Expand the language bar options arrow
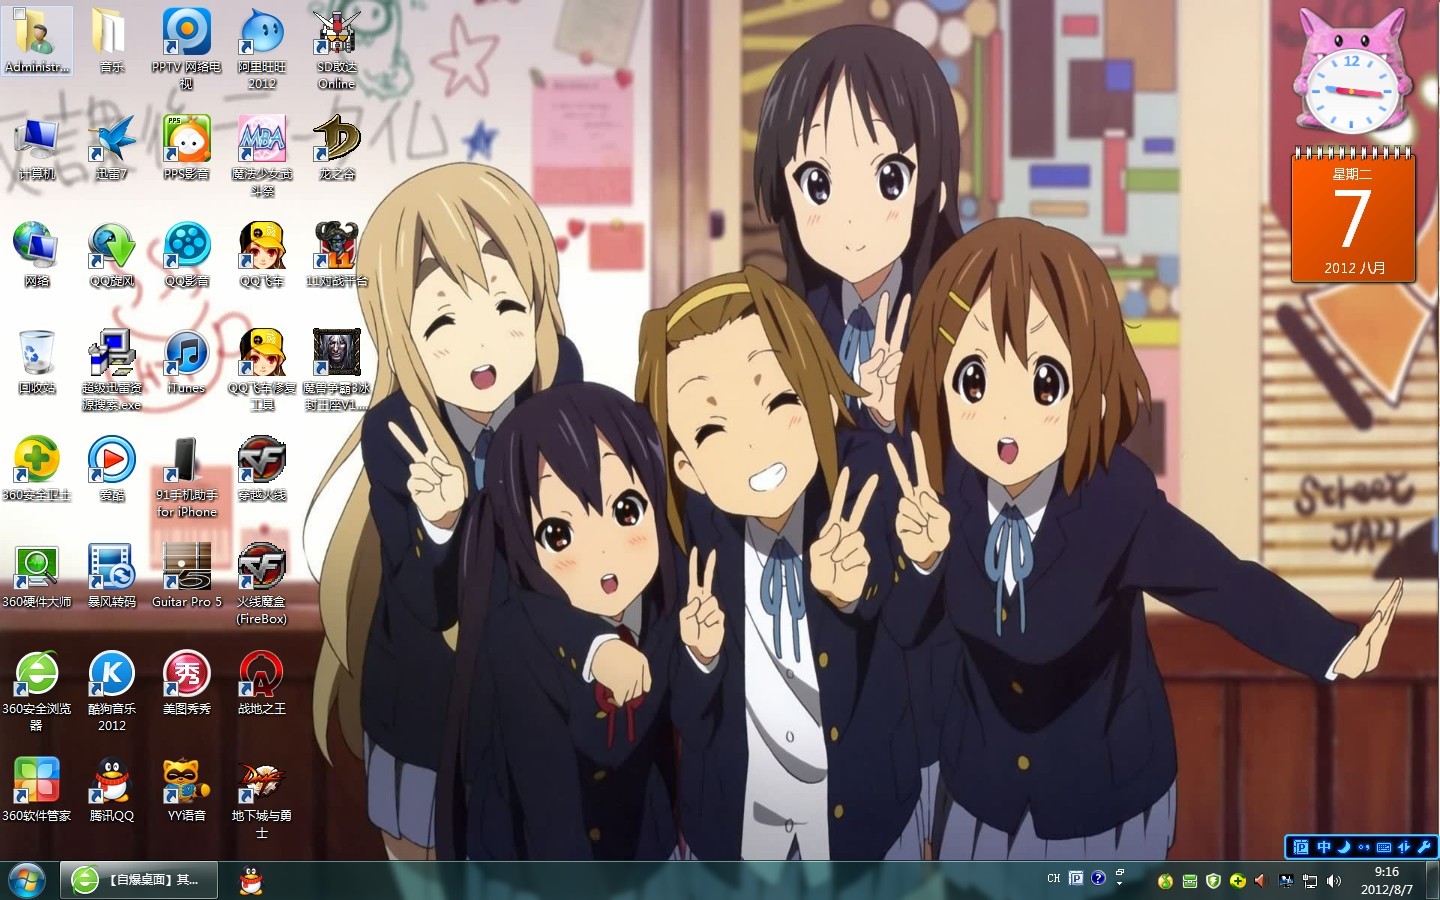1440x900 pixels. pyautogui.click(x=1120, y=884)
